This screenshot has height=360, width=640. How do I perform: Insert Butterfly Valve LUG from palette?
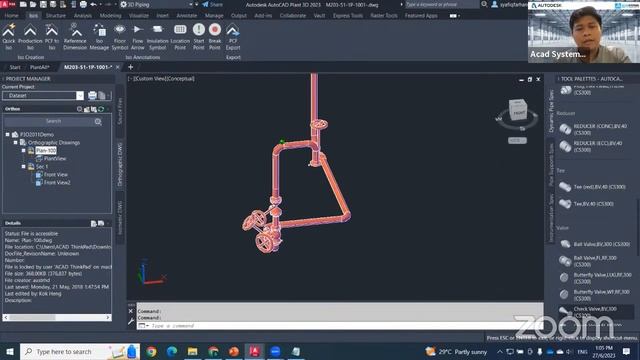pos(596,278)
